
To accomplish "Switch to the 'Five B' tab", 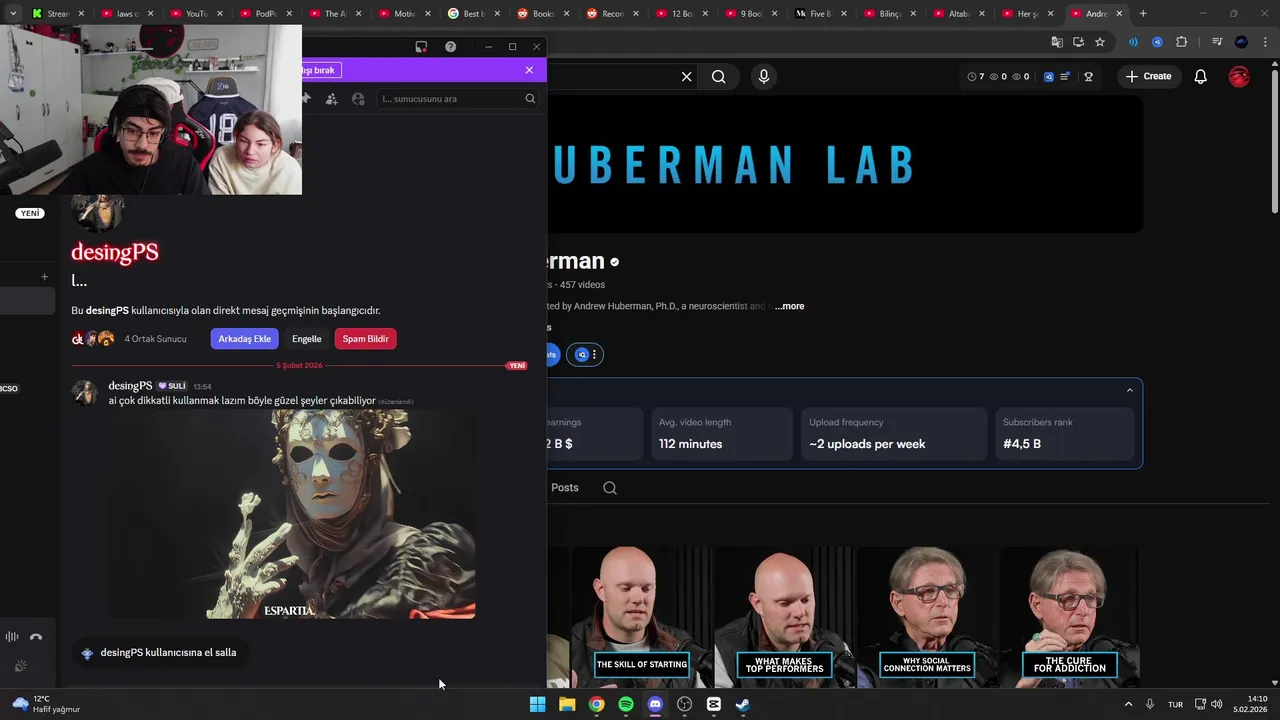I will coord(820,14).
